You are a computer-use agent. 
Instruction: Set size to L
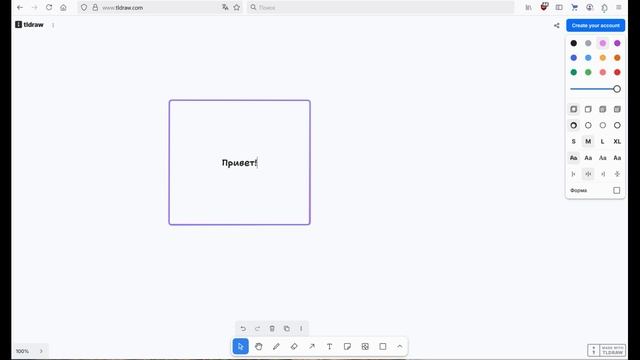[x=603, y=142]
